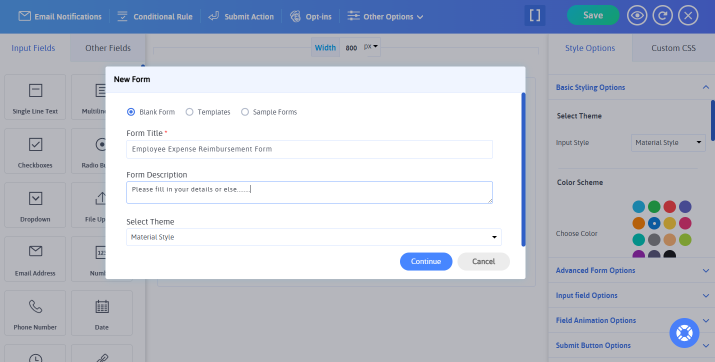Add a Radio Buttons field
Image resolution: width=715 pixels, height=362 pixels.
tap(89, 151)
